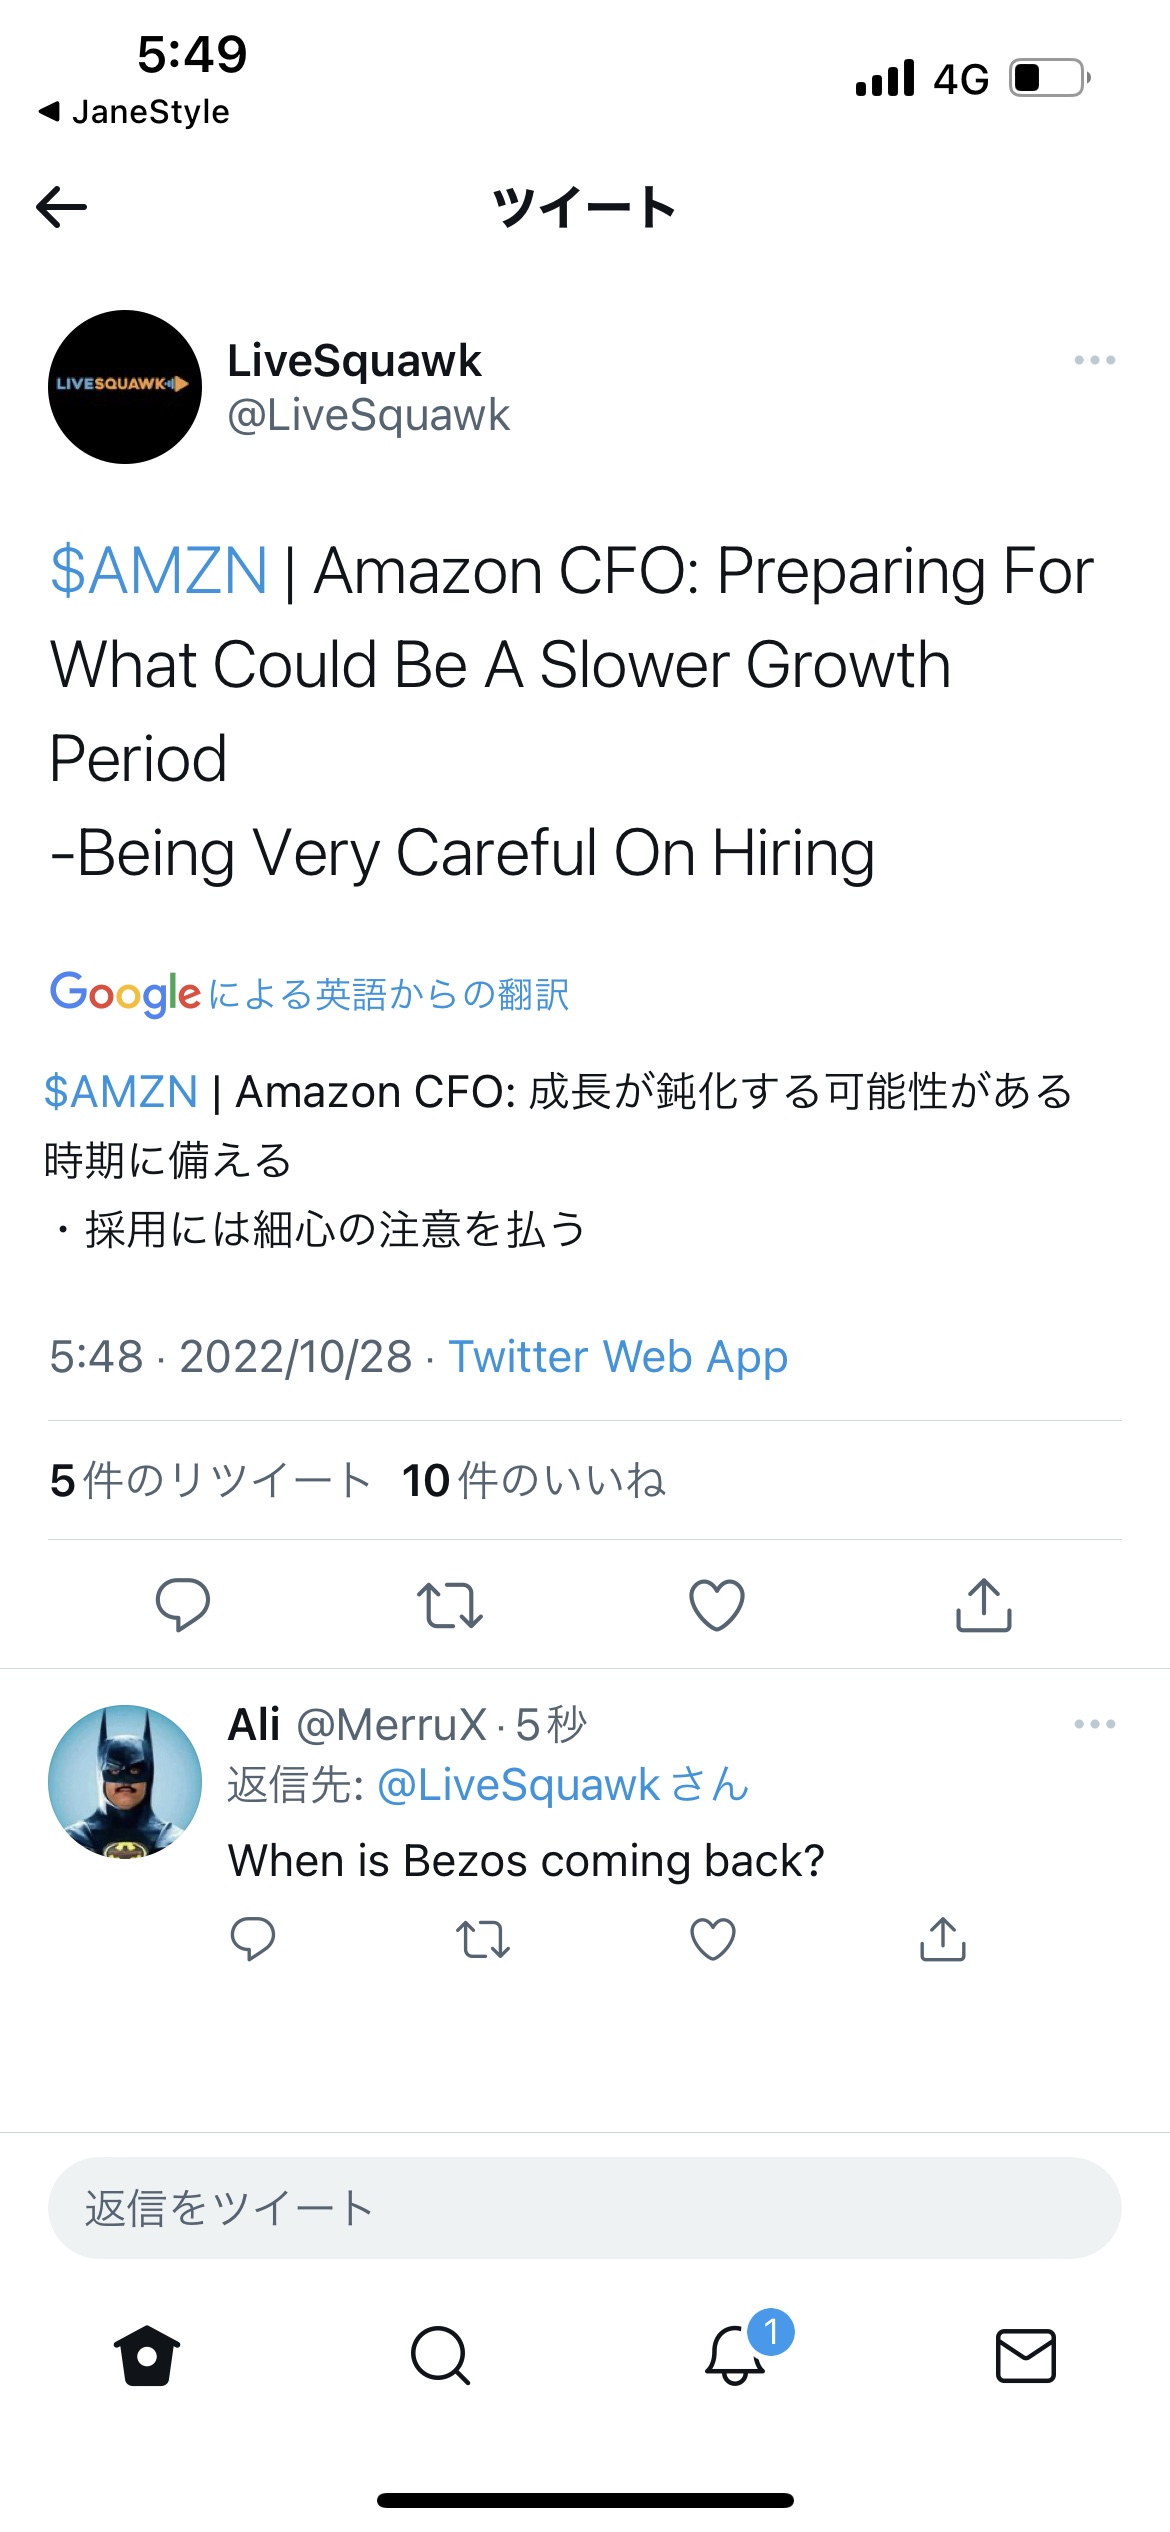
Task: Reply to the LiveSquawk tweet
Action: point(183,1604)
